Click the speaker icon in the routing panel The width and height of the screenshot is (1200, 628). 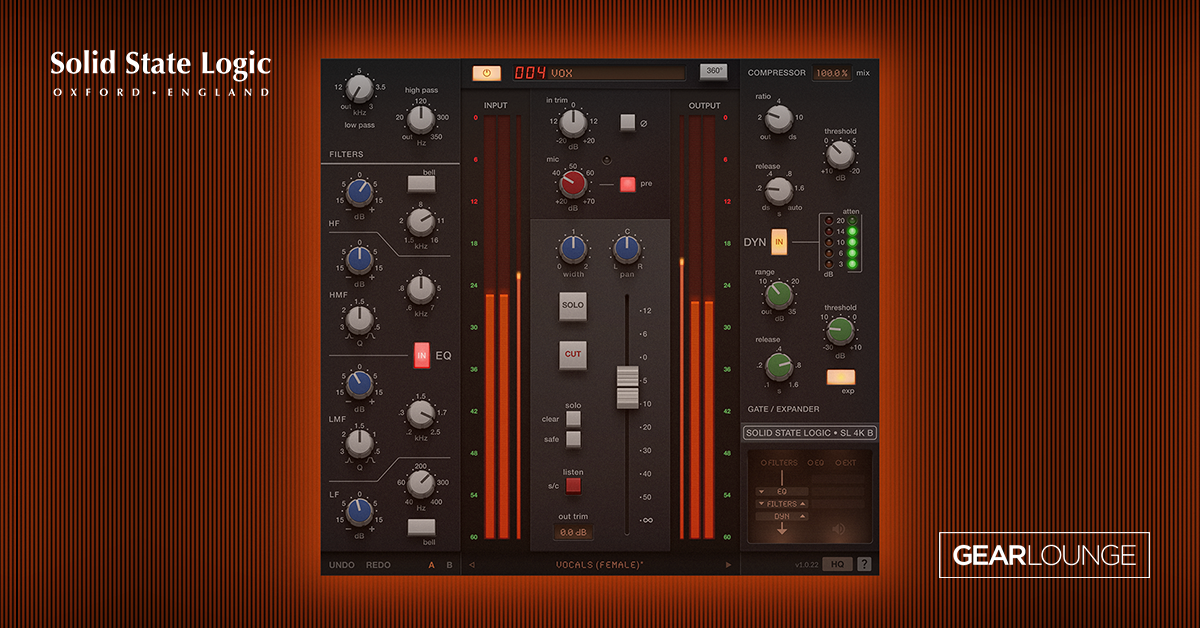tap(838, 529)
